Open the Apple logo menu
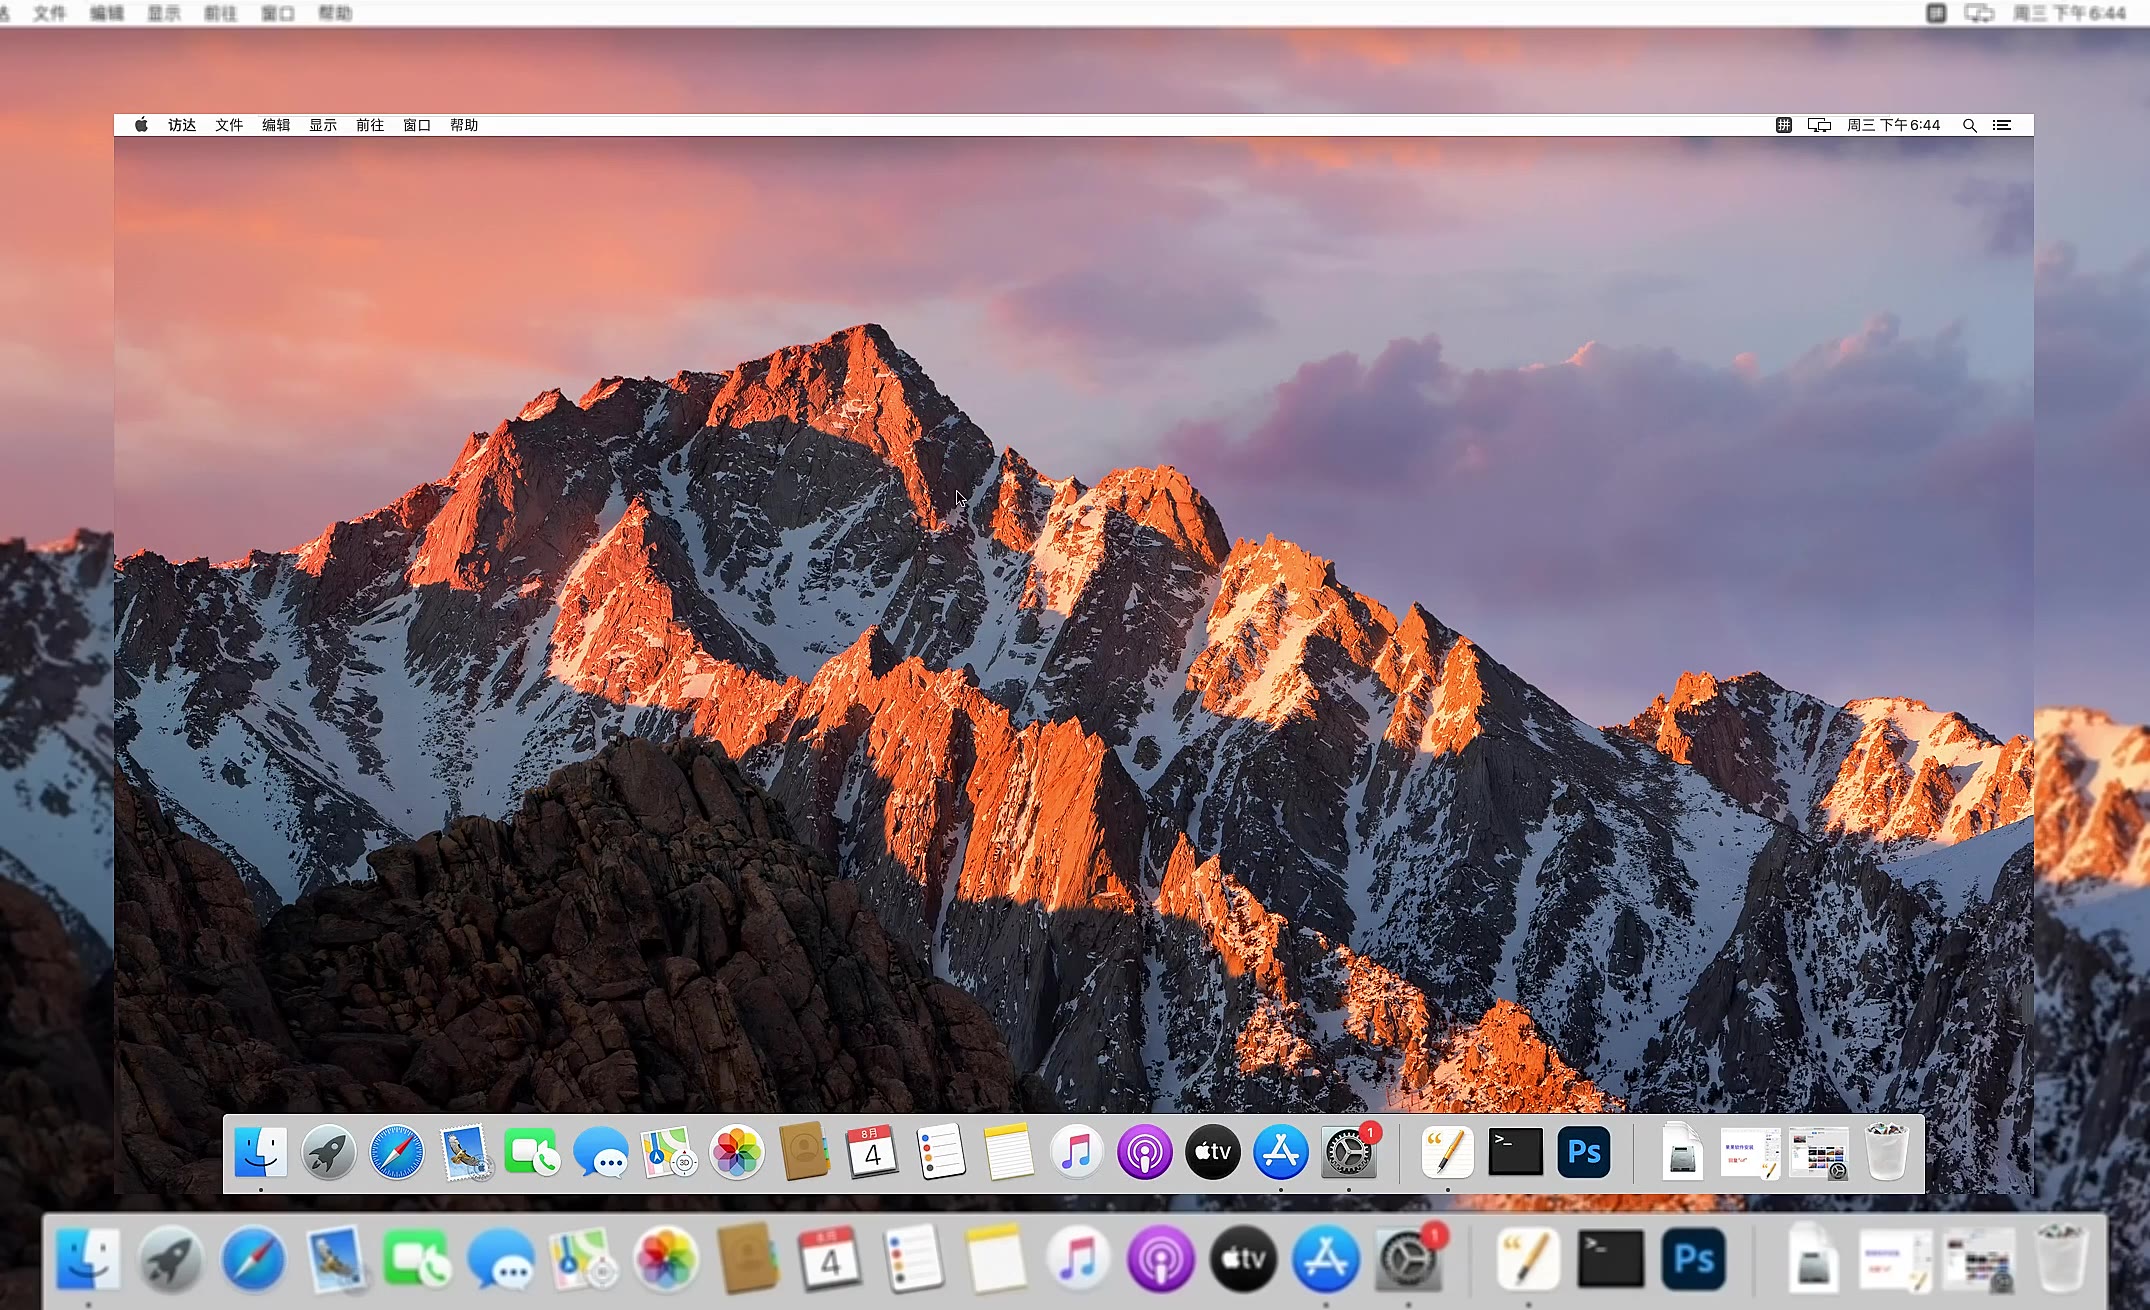Image resolution: width=2150 pixels, height=1310 pixels. (141, 125)
